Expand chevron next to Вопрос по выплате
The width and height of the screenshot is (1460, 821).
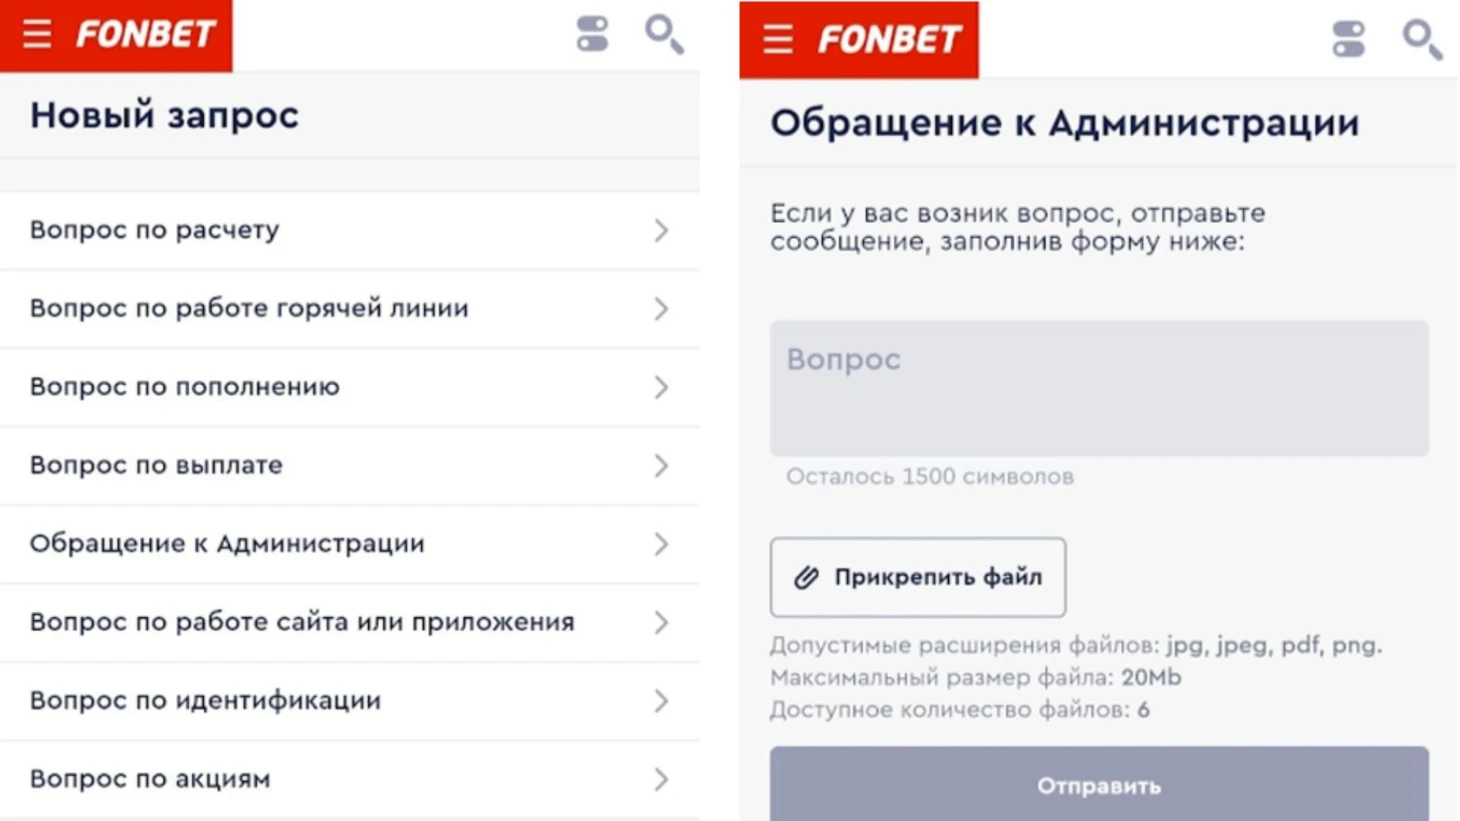661,466
